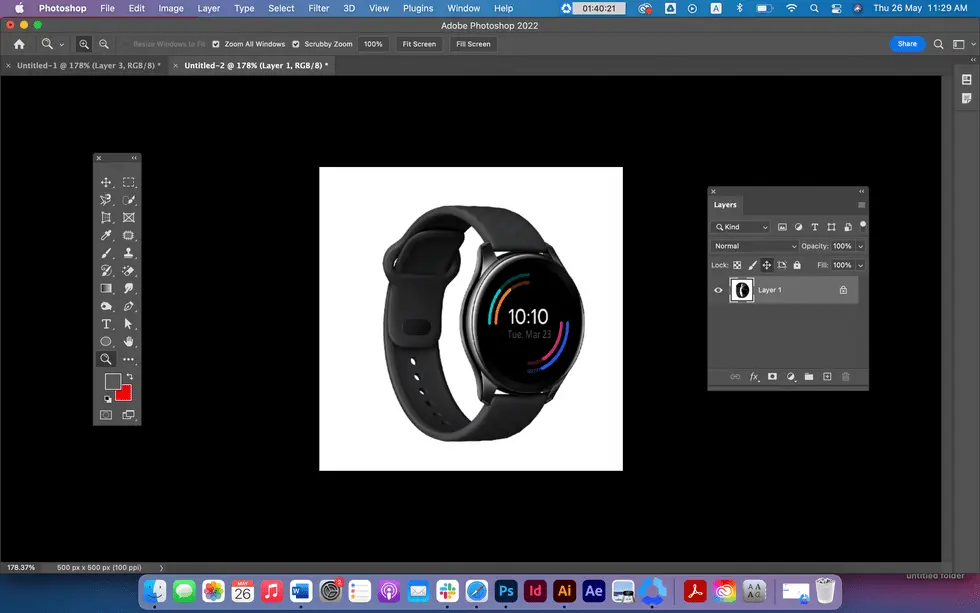Select the Eyedropper tool

105,235
